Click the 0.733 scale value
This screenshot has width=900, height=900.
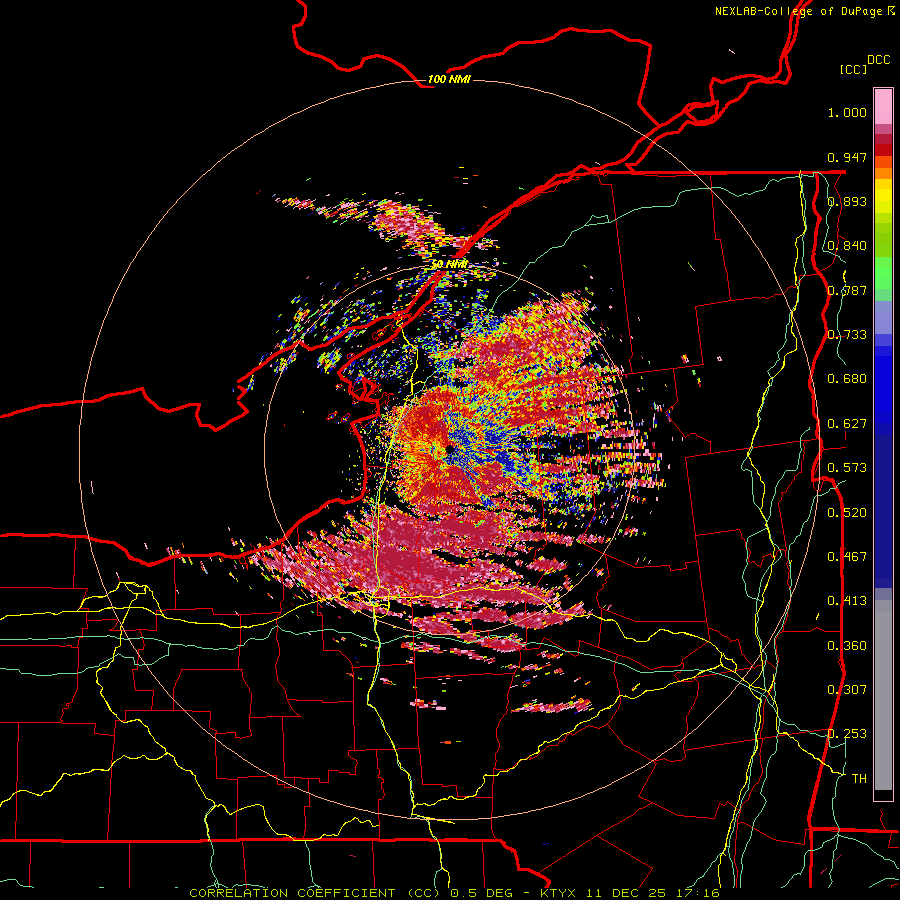(x=847, y=335)
